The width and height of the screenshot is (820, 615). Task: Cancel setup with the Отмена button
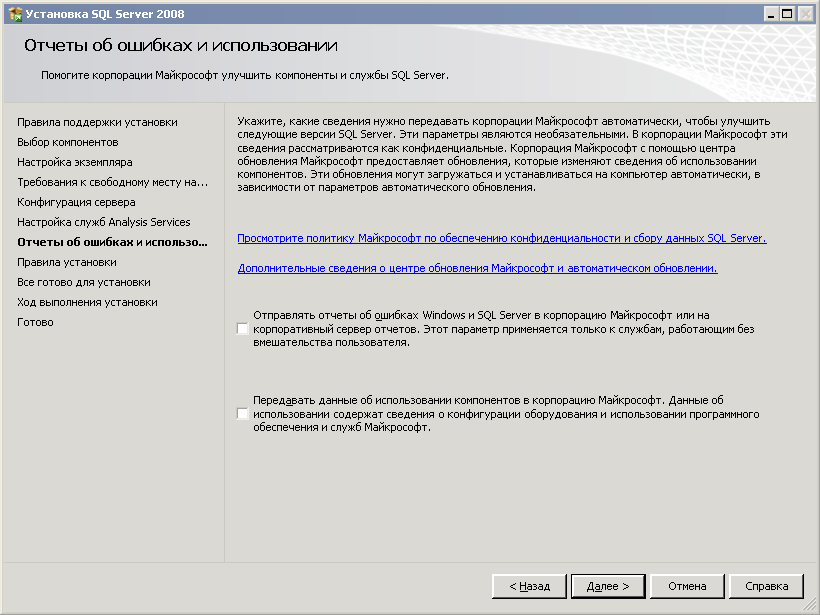click(x=687, y=586)
